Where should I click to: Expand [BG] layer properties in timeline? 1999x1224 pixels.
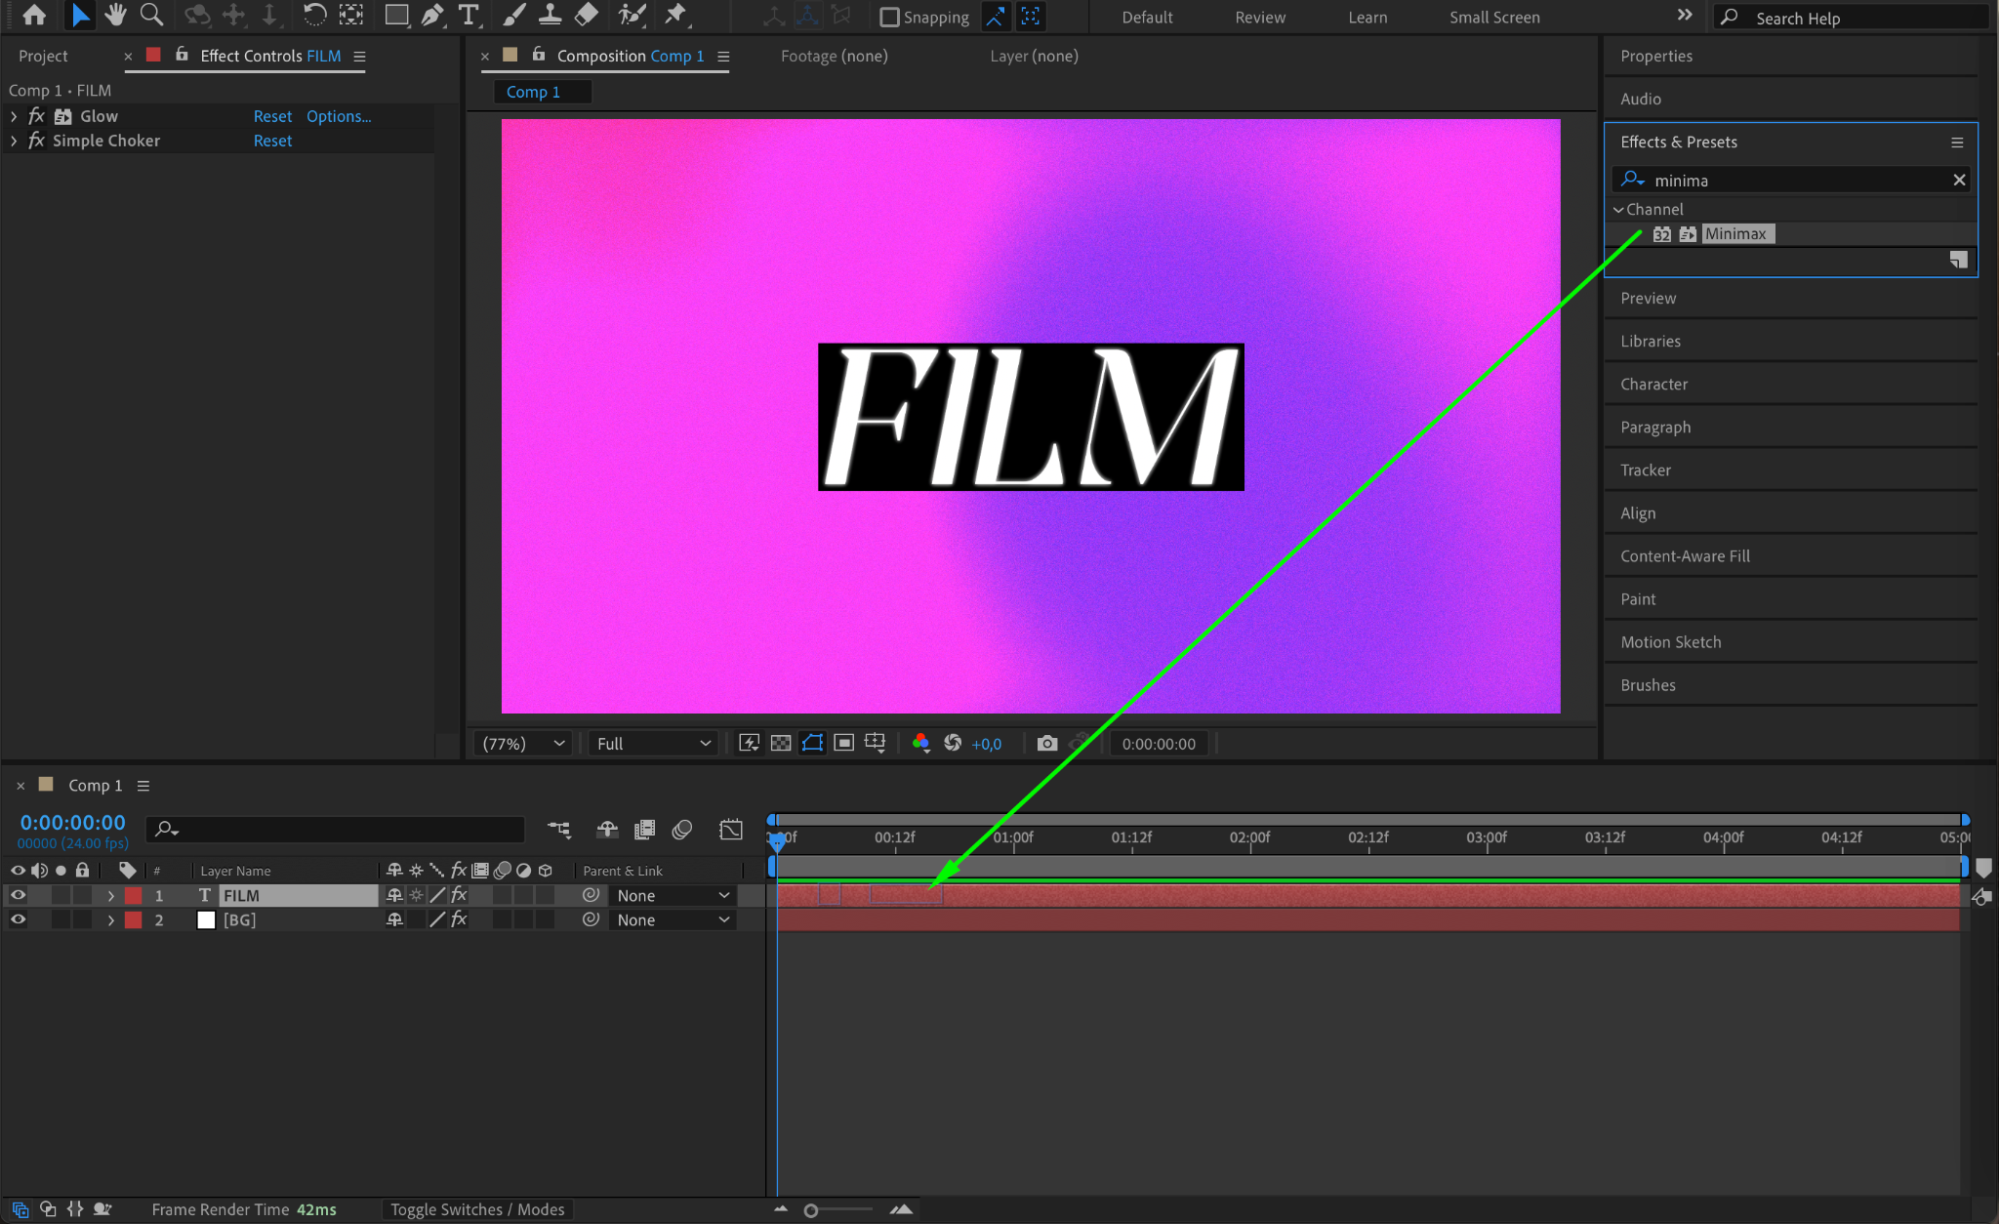pos(111,919)
